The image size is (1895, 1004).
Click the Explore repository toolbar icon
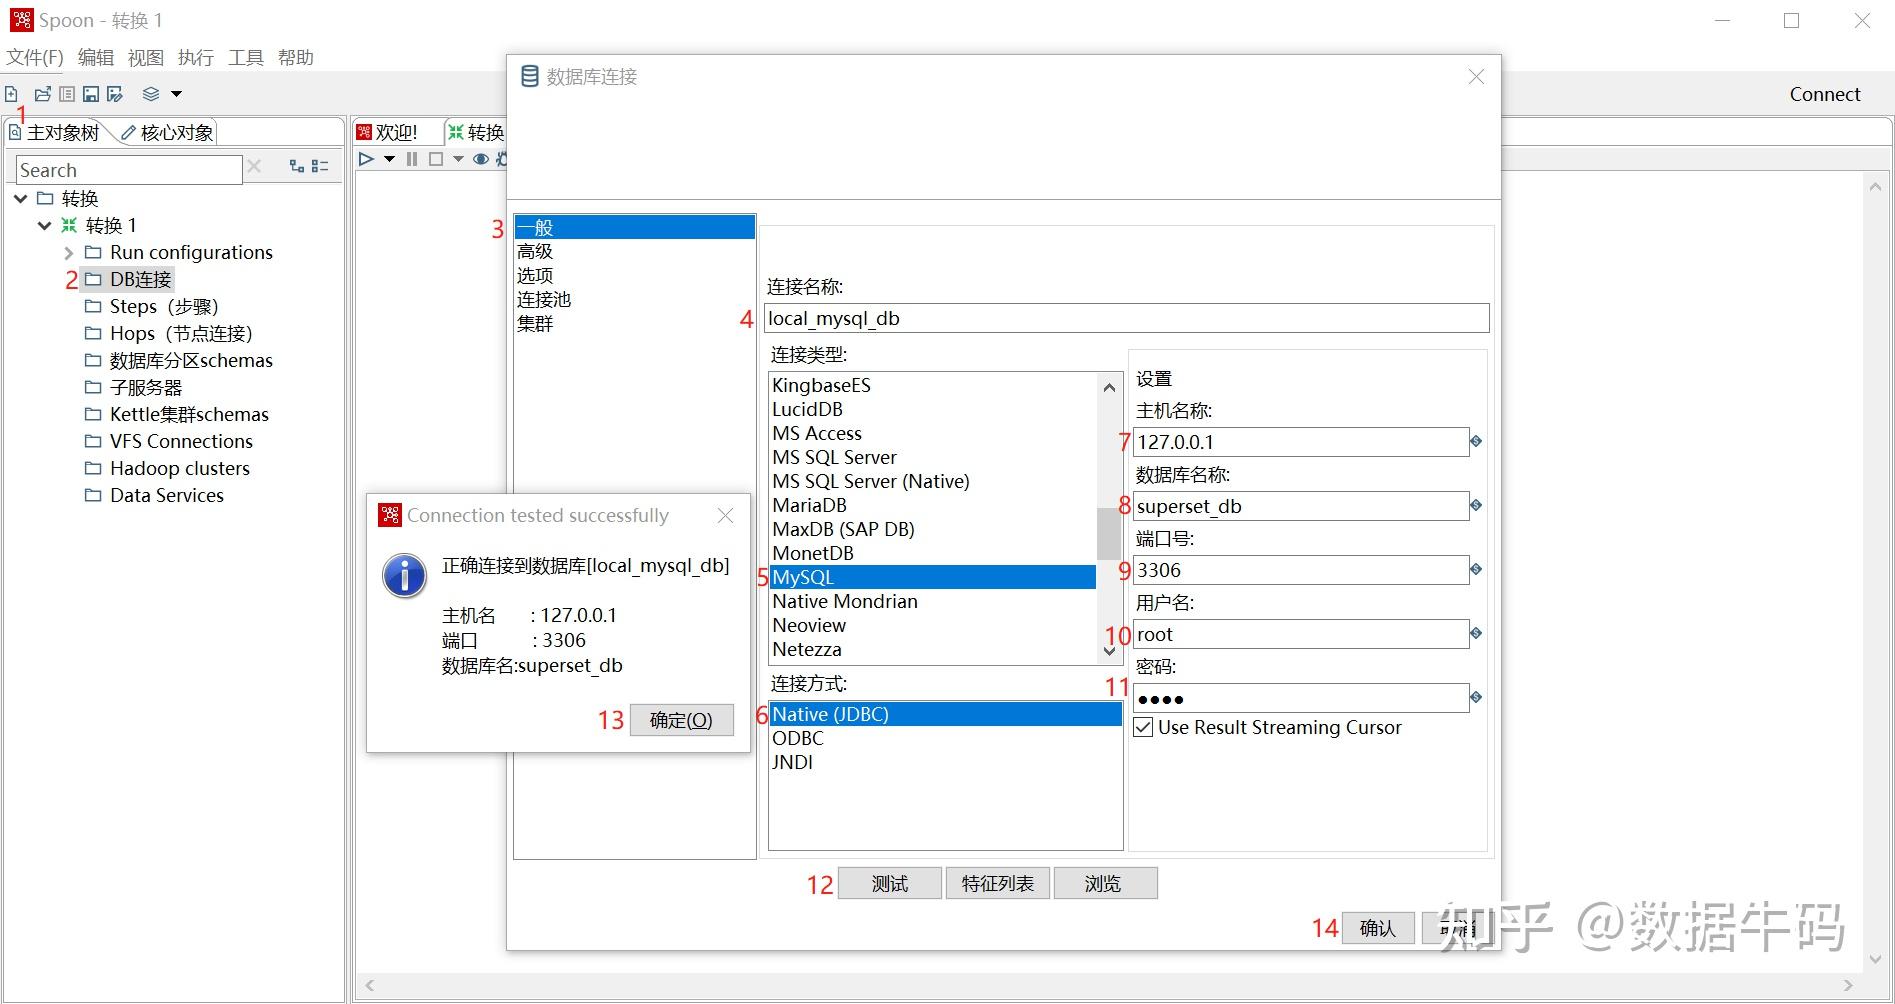pos(67,94)
